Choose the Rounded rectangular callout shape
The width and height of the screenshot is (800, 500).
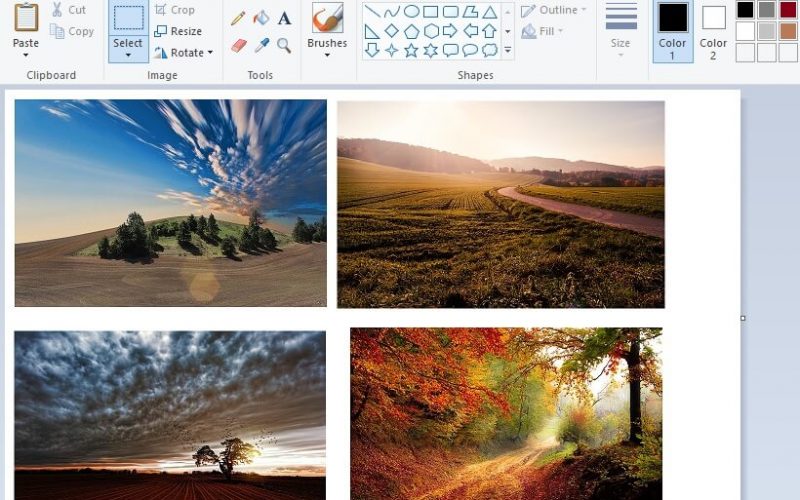[451, 50]
